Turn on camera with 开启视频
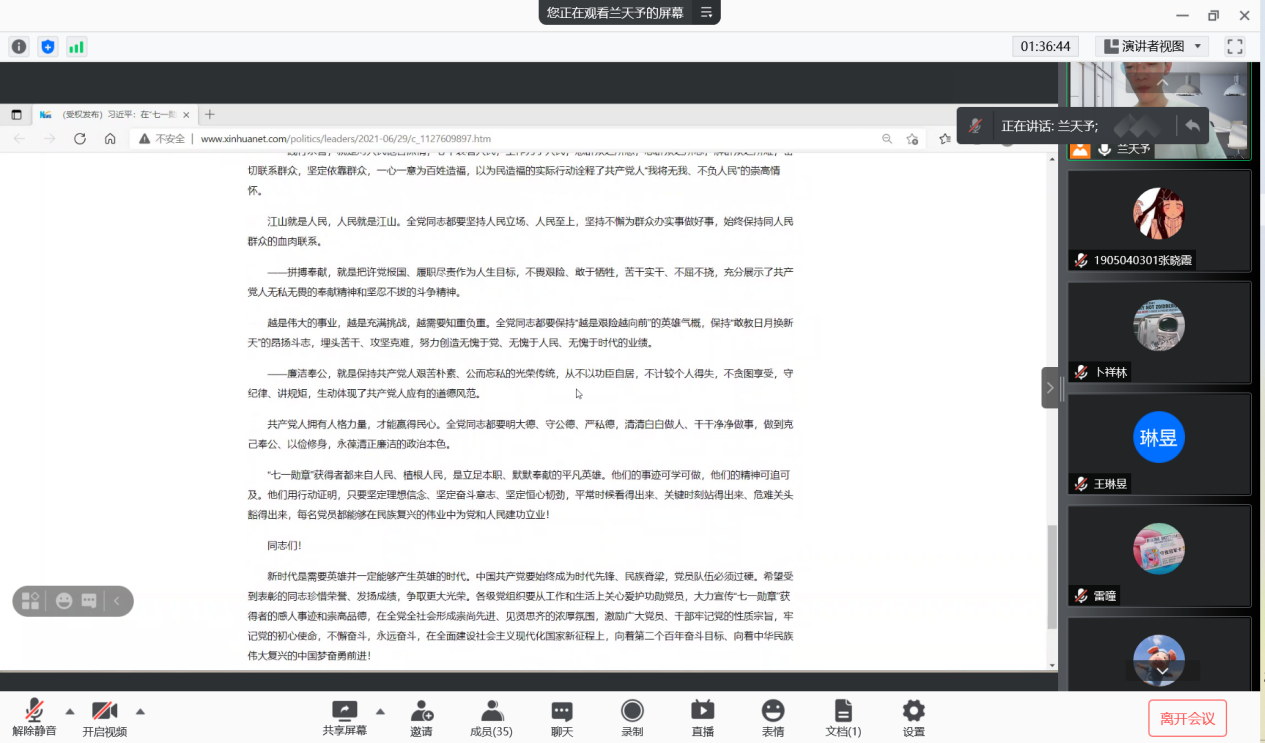Viewport: 1265px width, 743px height. (104, 717)
